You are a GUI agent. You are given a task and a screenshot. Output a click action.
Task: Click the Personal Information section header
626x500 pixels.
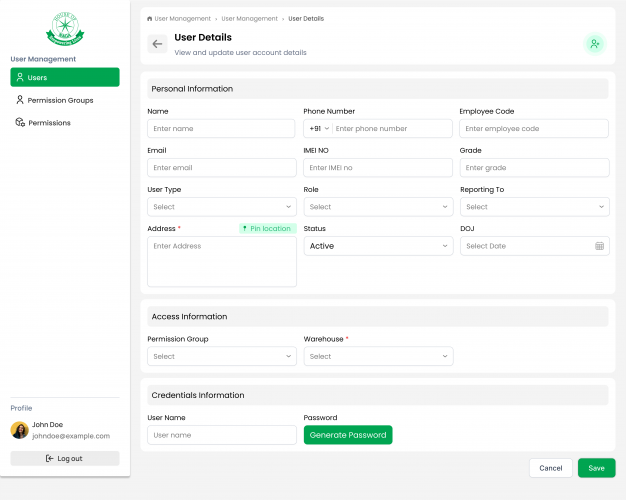pyautogui.click(x=378, y=89)
